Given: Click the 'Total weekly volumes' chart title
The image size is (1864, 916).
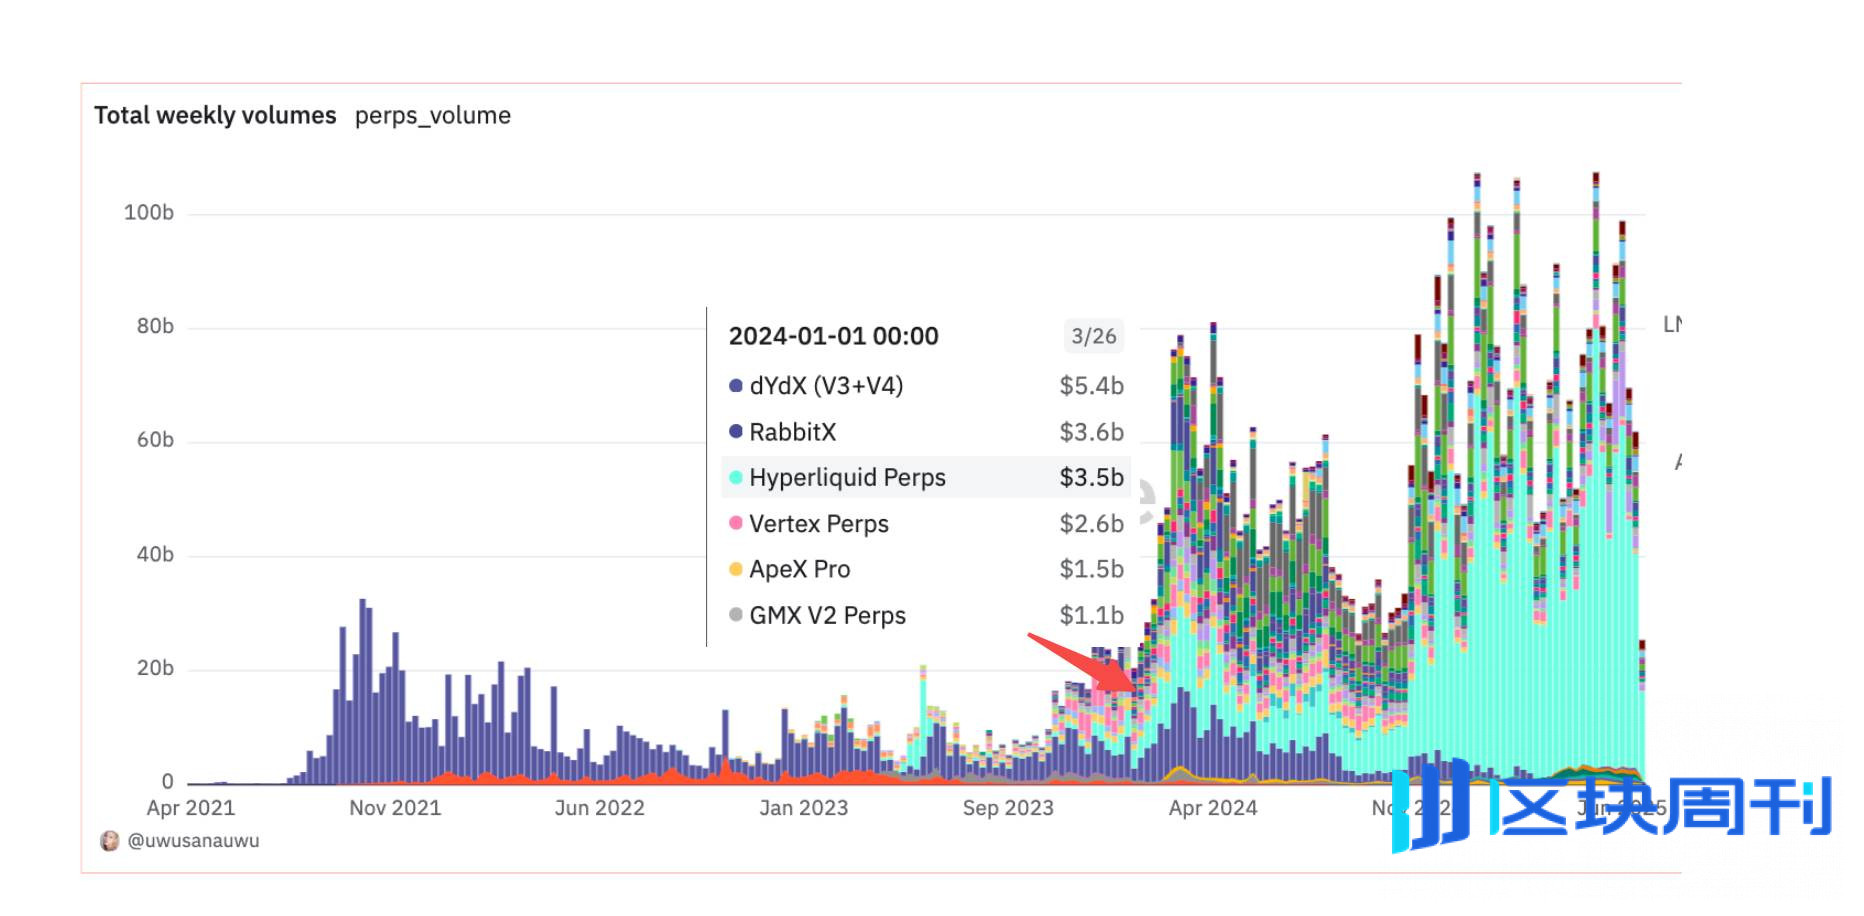Looking at the screenshot, I should tap(215, 116).
